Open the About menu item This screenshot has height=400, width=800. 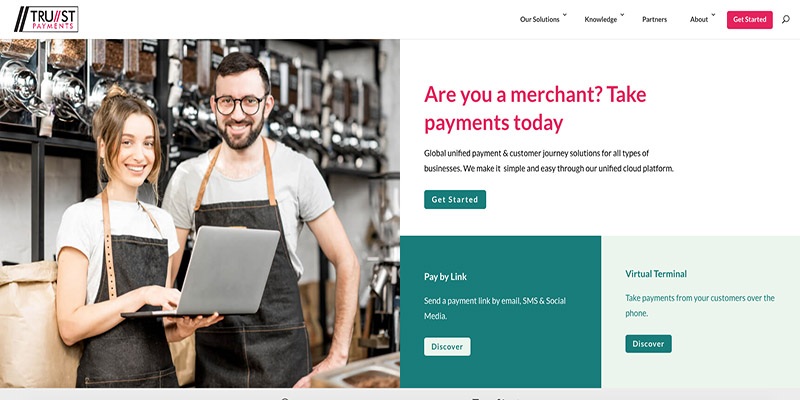coord(699,19)
